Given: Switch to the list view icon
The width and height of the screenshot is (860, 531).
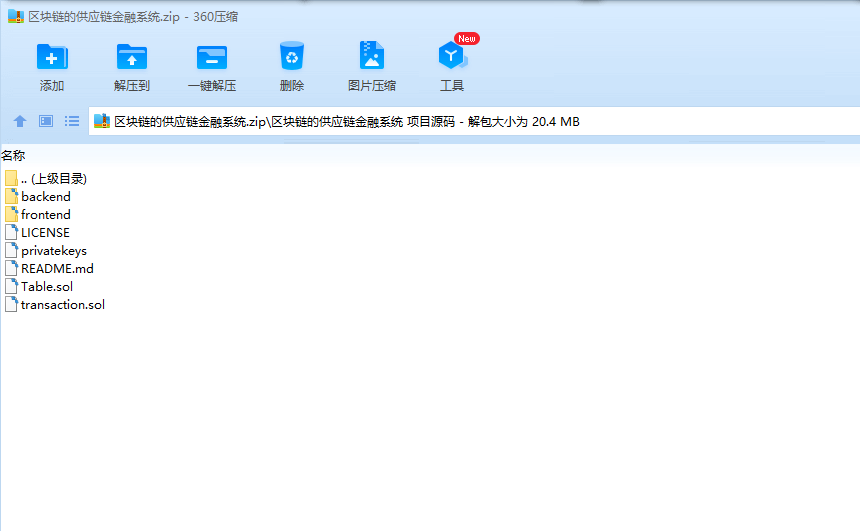Looking at the screenshot, I should 72,121.
